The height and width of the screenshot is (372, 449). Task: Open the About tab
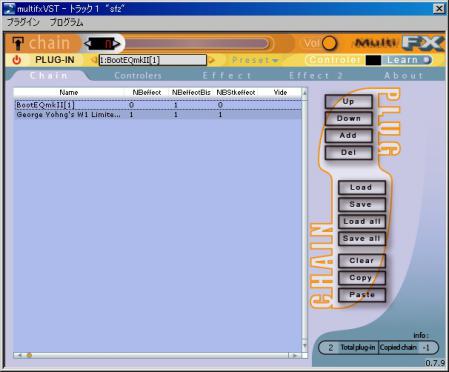coord(403,76)
